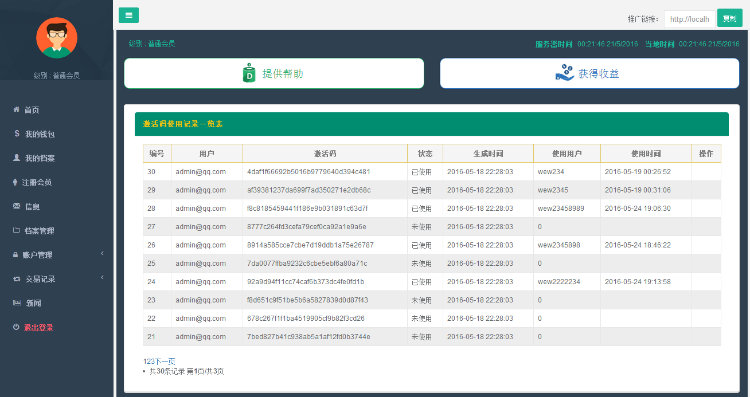Go to page 1 in pagination

[145, 362]
